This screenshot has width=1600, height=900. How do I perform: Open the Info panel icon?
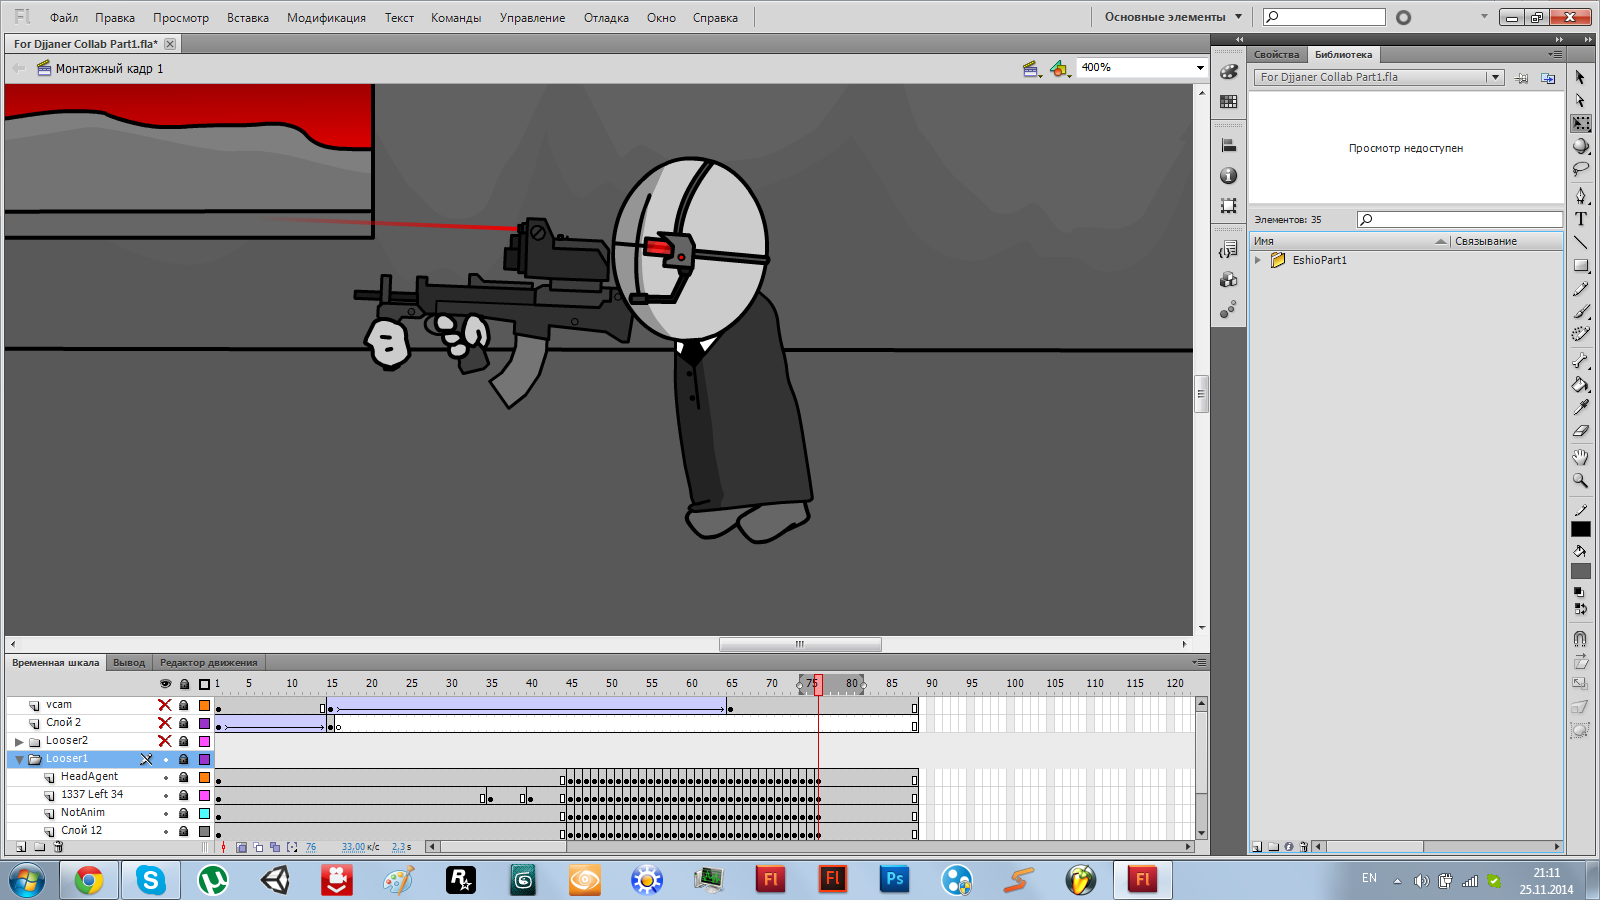(x=1229, y=176)
